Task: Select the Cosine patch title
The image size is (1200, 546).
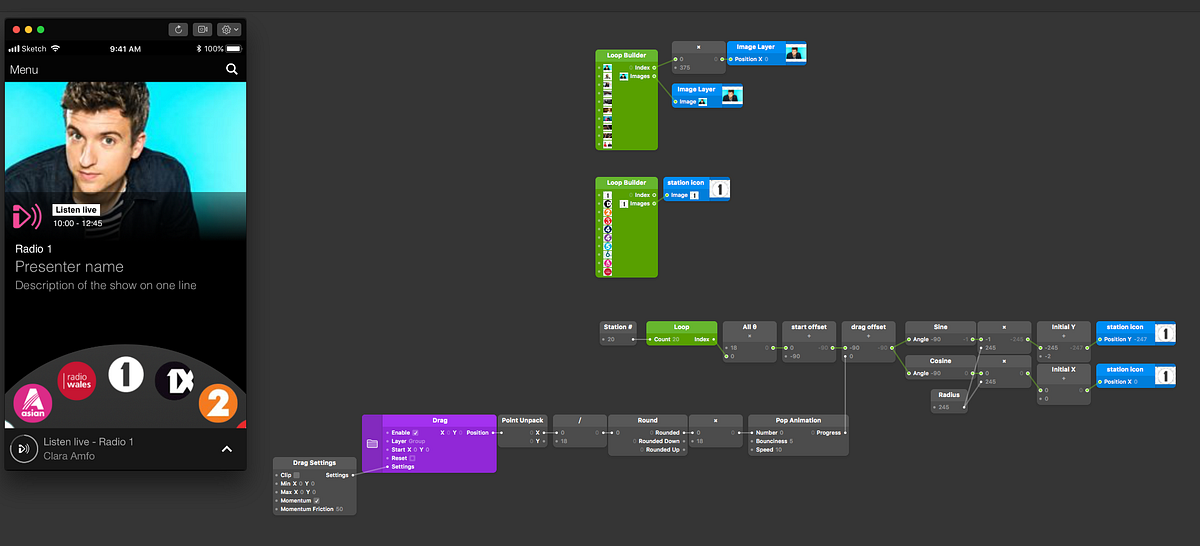Action: [940, 361]
